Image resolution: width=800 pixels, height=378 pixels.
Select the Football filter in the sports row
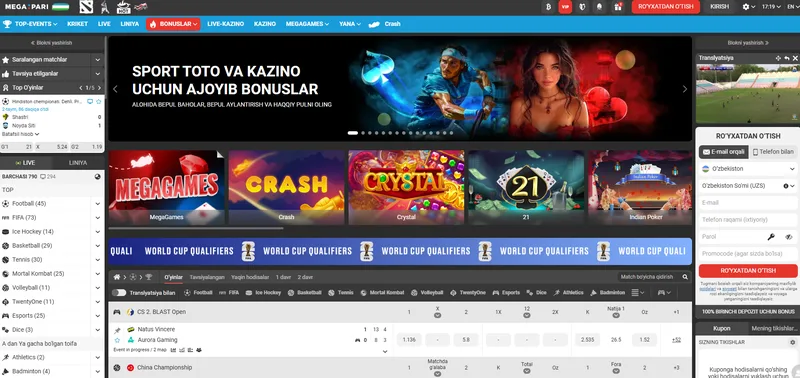(198, 293)
